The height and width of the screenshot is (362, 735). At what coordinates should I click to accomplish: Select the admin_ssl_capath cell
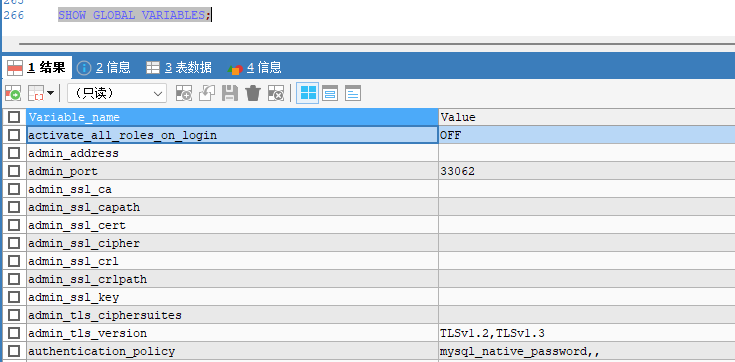[x=232, y=207]
